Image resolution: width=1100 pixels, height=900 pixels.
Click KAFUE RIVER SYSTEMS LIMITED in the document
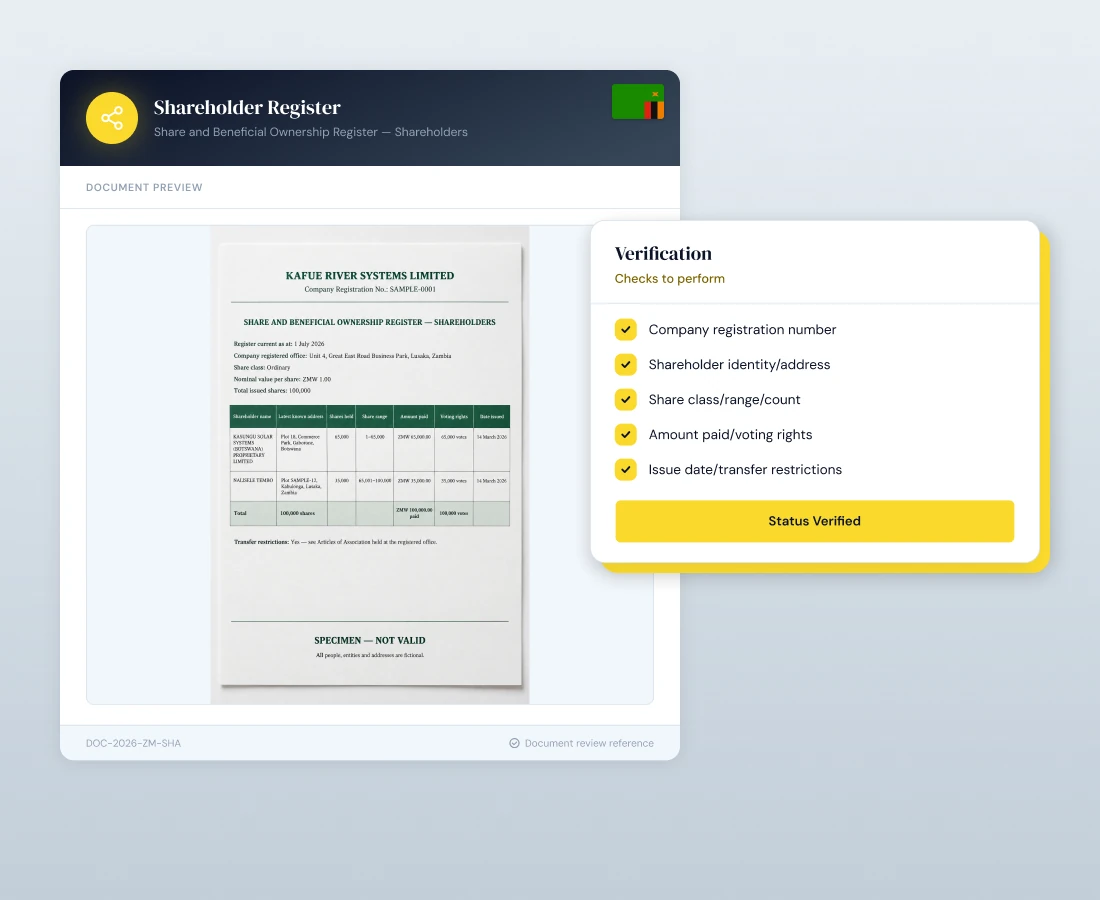370,276
